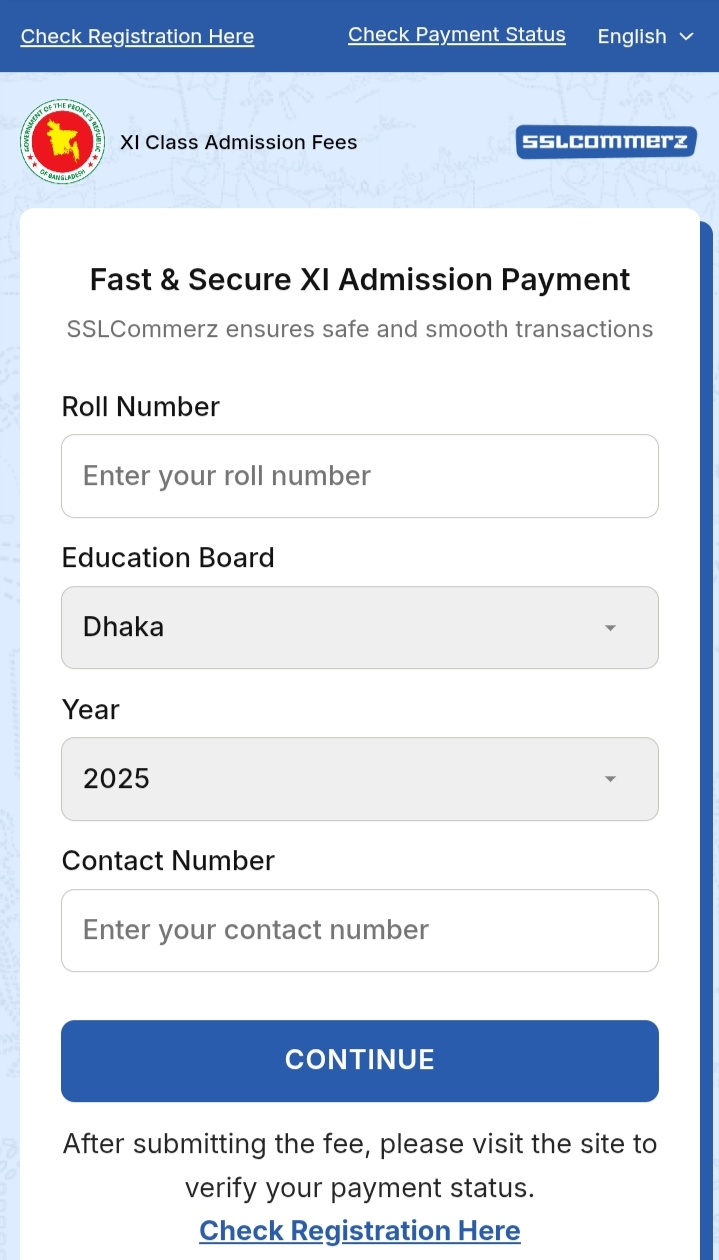Screen dimensions: 719x1260
Task: Click the Education Board dropdown arrow
Action: pos(610,628)
